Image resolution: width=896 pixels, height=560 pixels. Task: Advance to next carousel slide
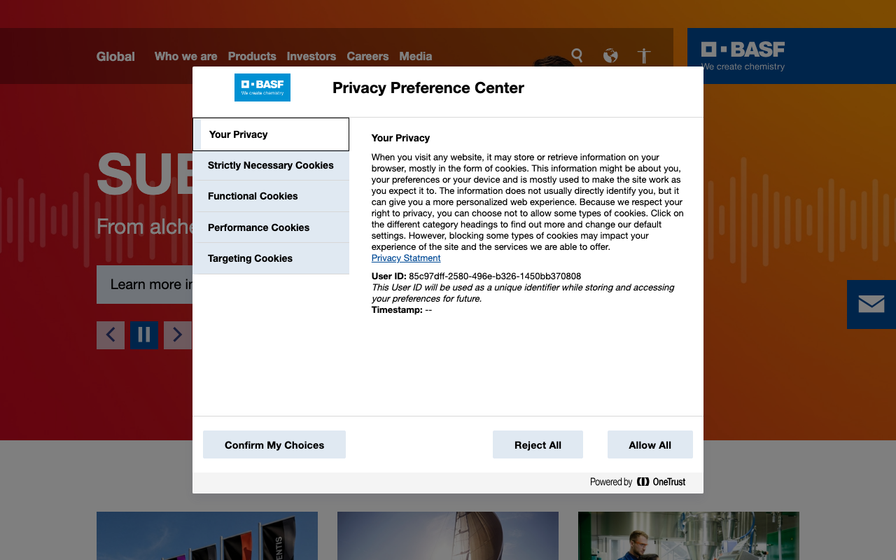pyautogui.click(x=178, y=335)
